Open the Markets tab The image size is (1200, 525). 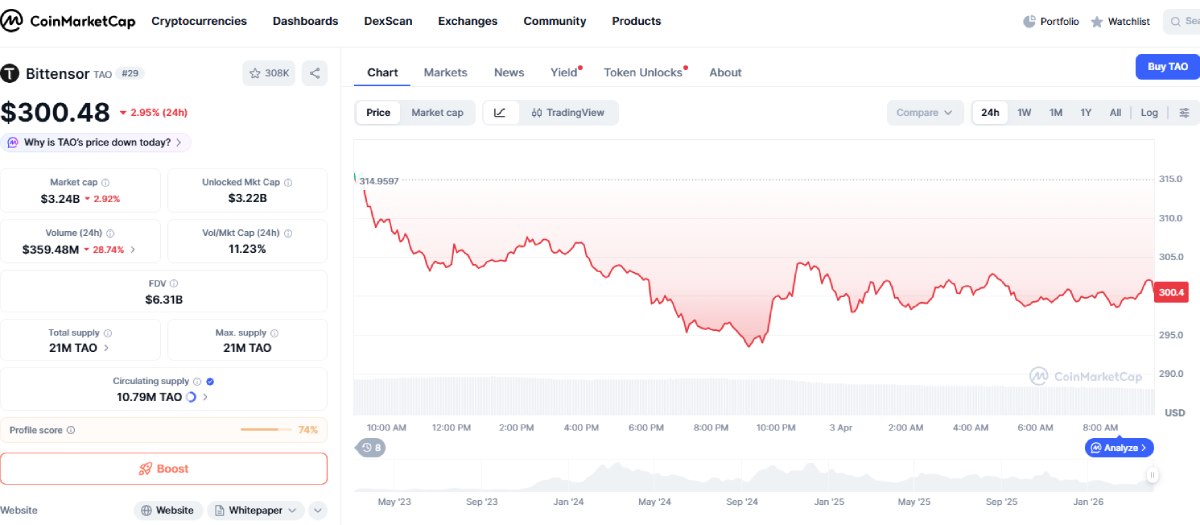445,72
